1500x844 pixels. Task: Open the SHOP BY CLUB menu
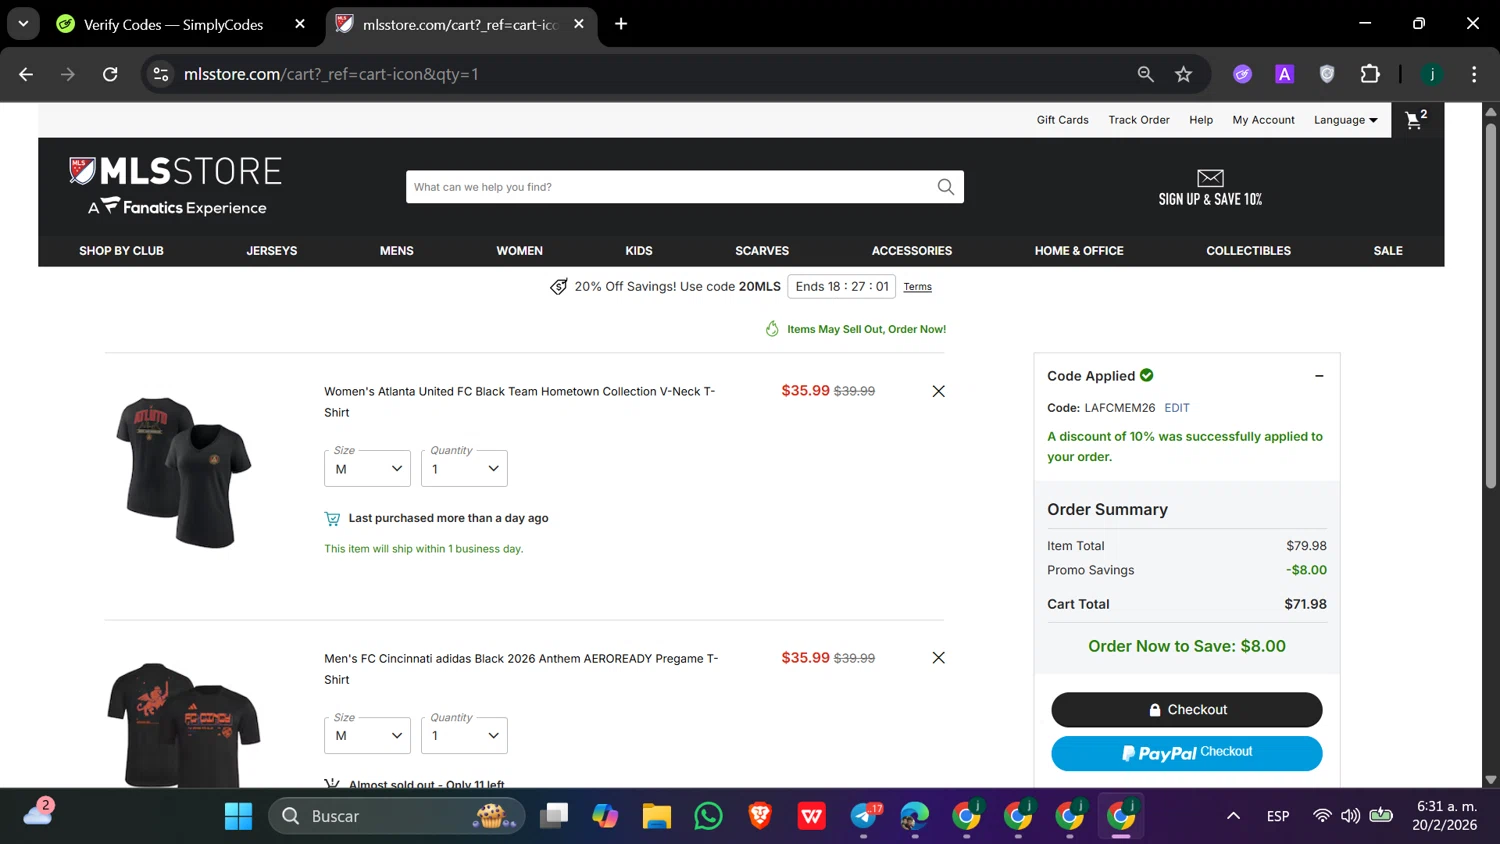[x=121, y=251]
